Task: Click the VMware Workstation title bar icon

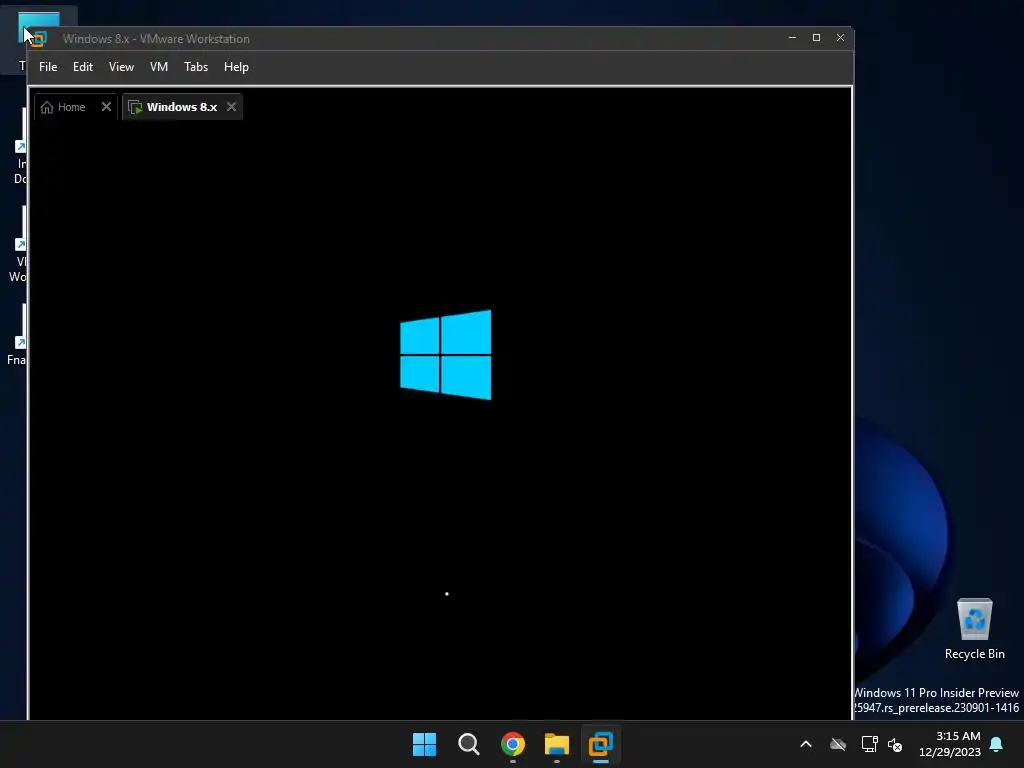Action: coord(39,39)
